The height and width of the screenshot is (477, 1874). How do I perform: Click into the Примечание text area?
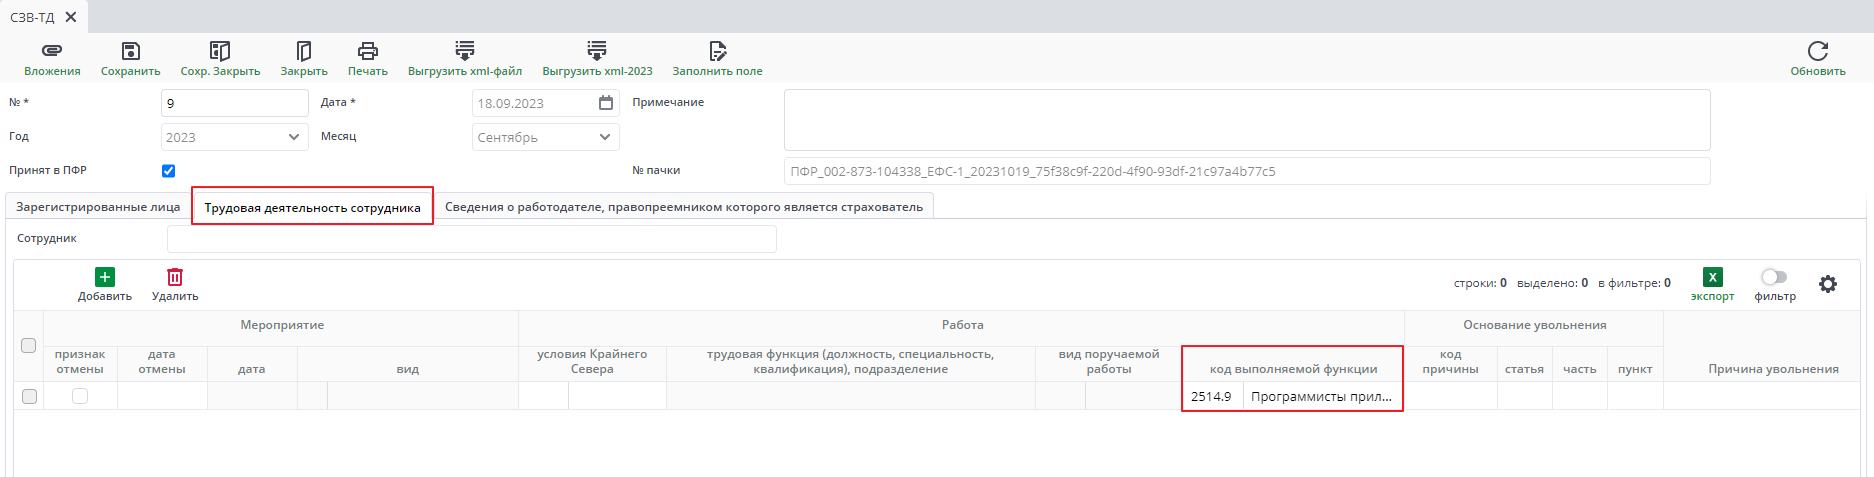tap(1246, 120)
